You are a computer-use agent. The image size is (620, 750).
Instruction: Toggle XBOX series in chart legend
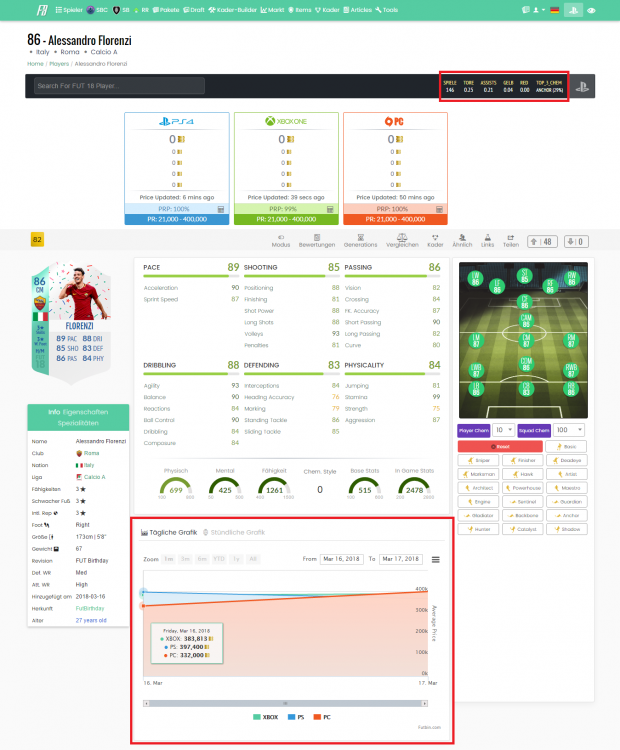(266, 717)
